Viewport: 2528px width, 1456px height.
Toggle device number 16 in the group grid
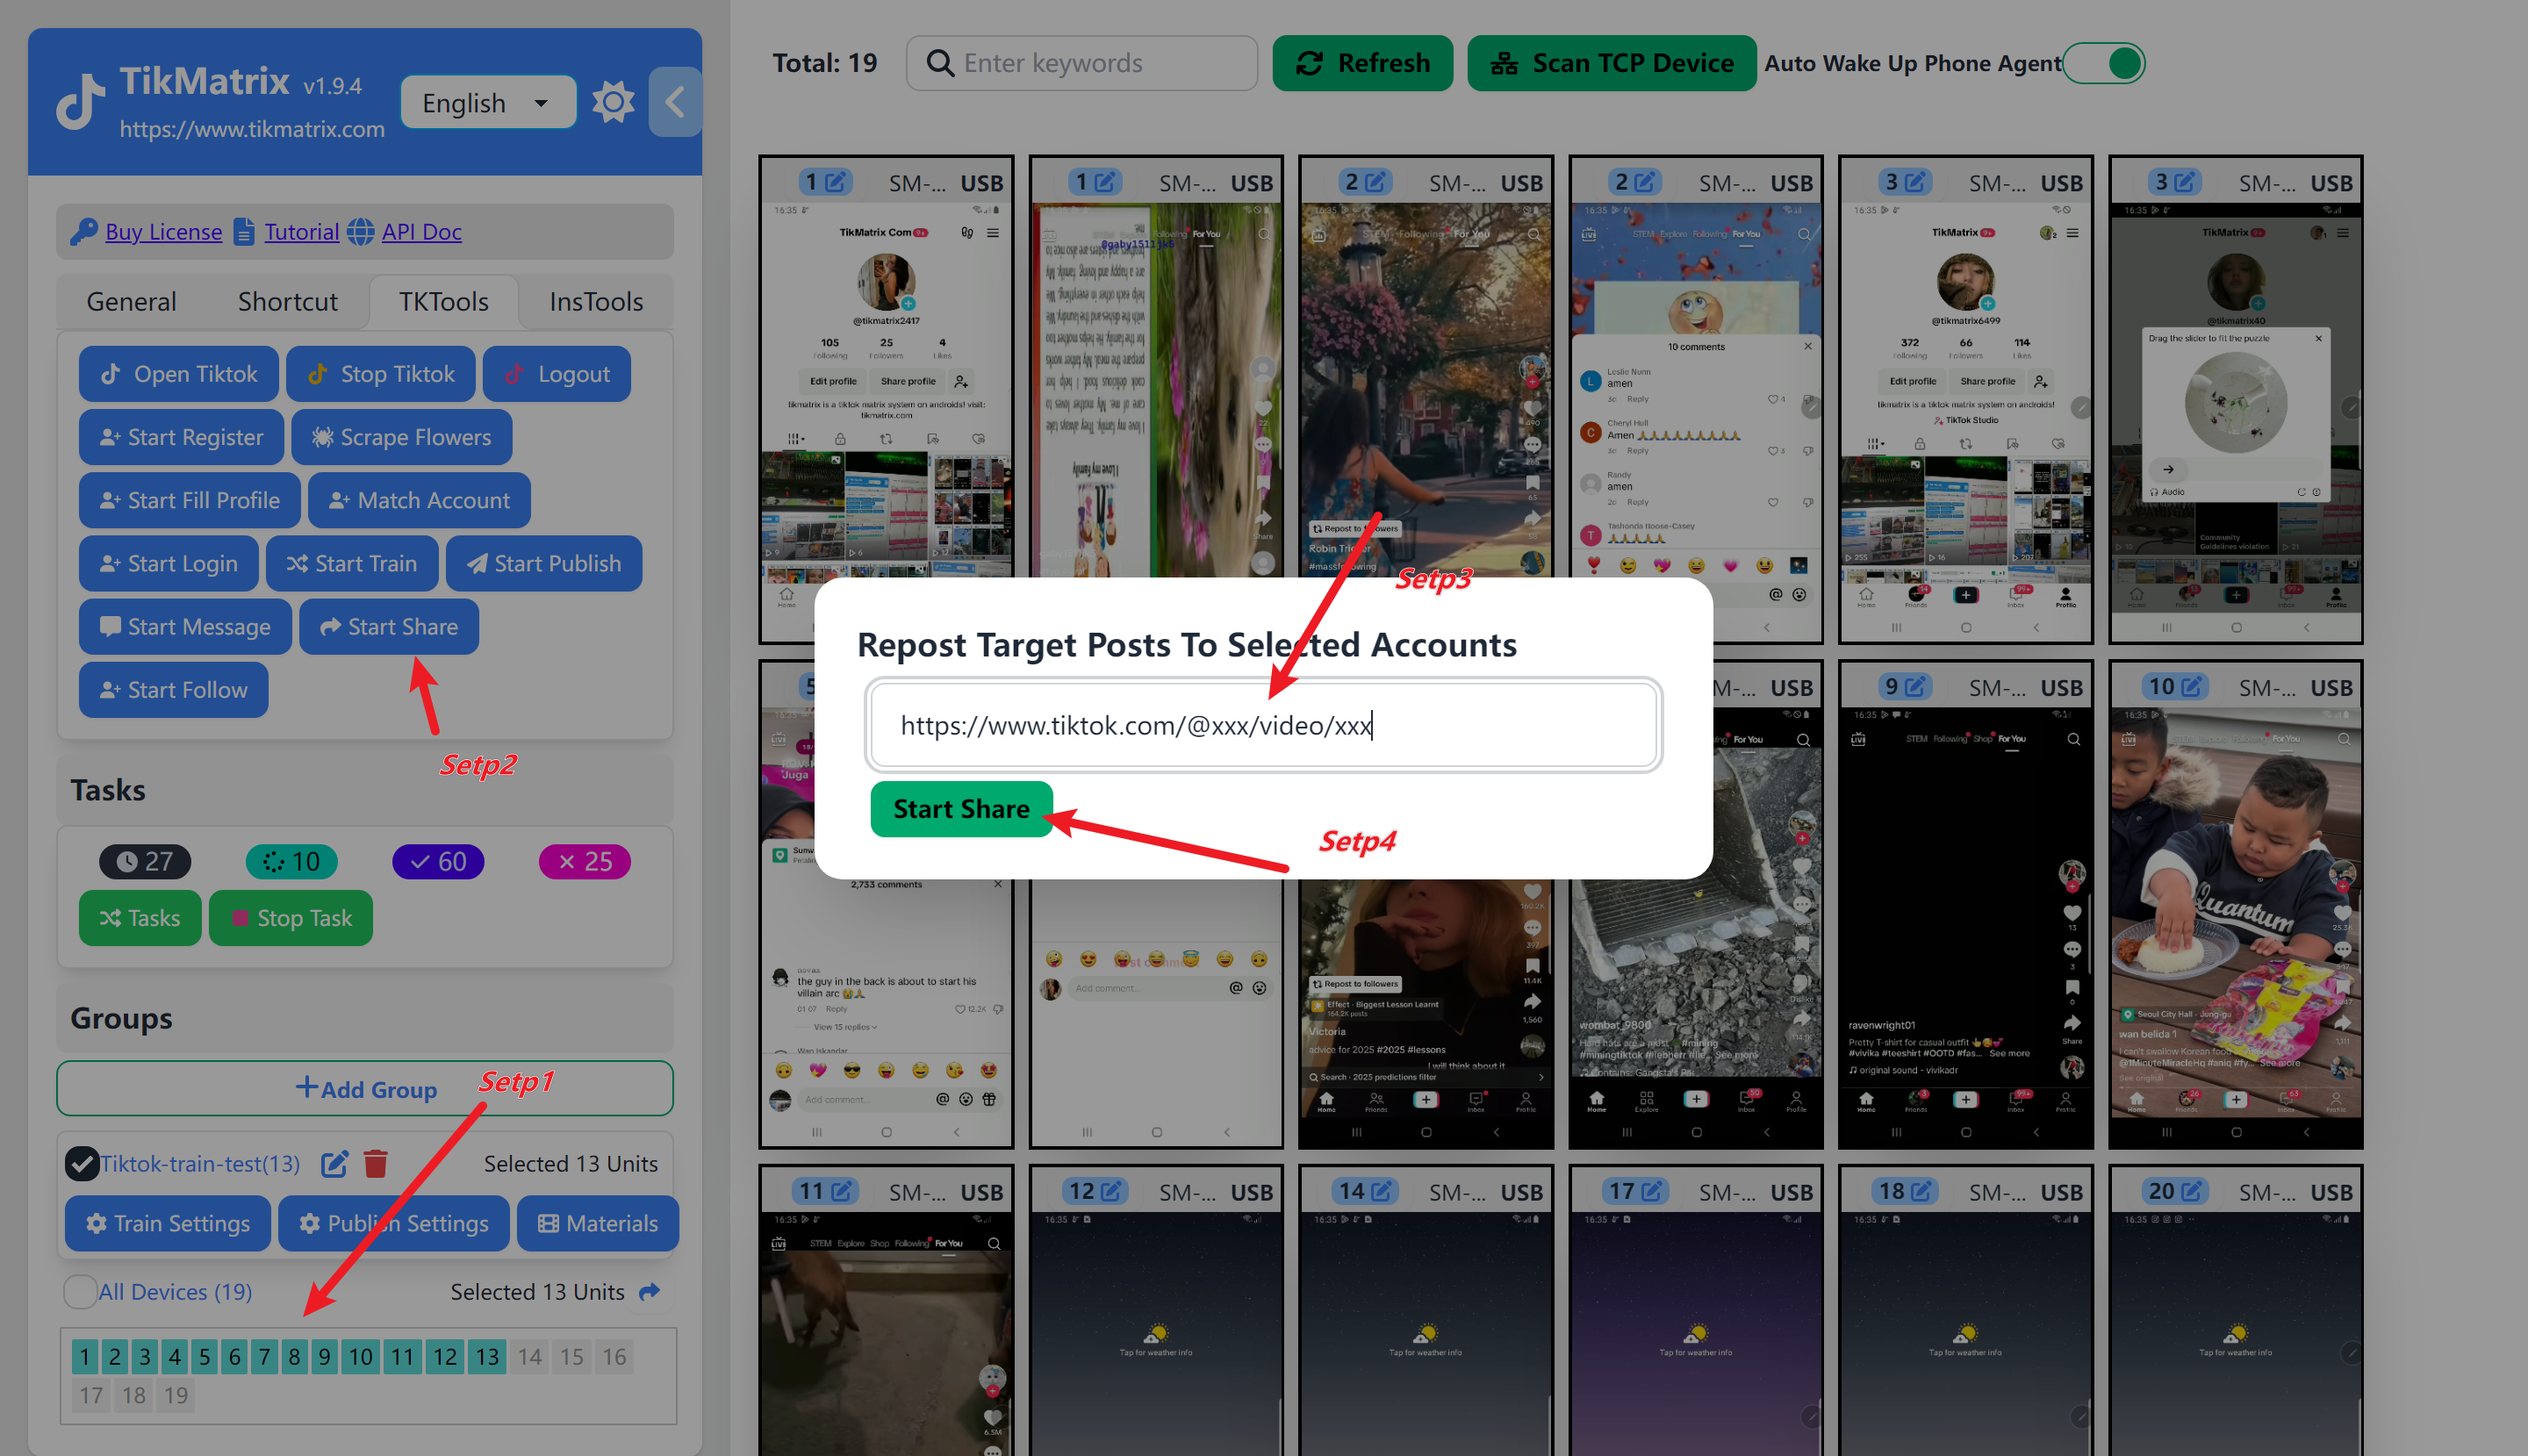[614, 1356]
